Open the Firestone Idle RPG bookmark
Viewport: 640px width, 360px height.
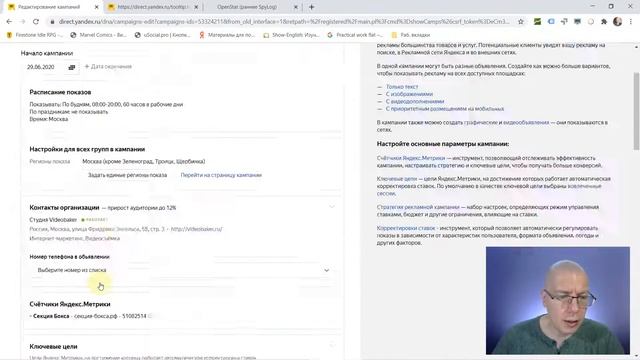(35, 35)
